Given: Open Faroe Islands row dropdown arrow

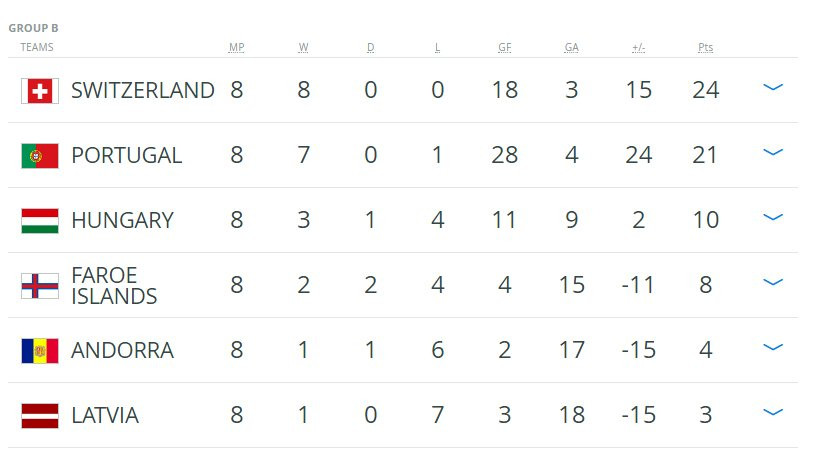Looking at the screenshot, I should (x=772, y=283).
